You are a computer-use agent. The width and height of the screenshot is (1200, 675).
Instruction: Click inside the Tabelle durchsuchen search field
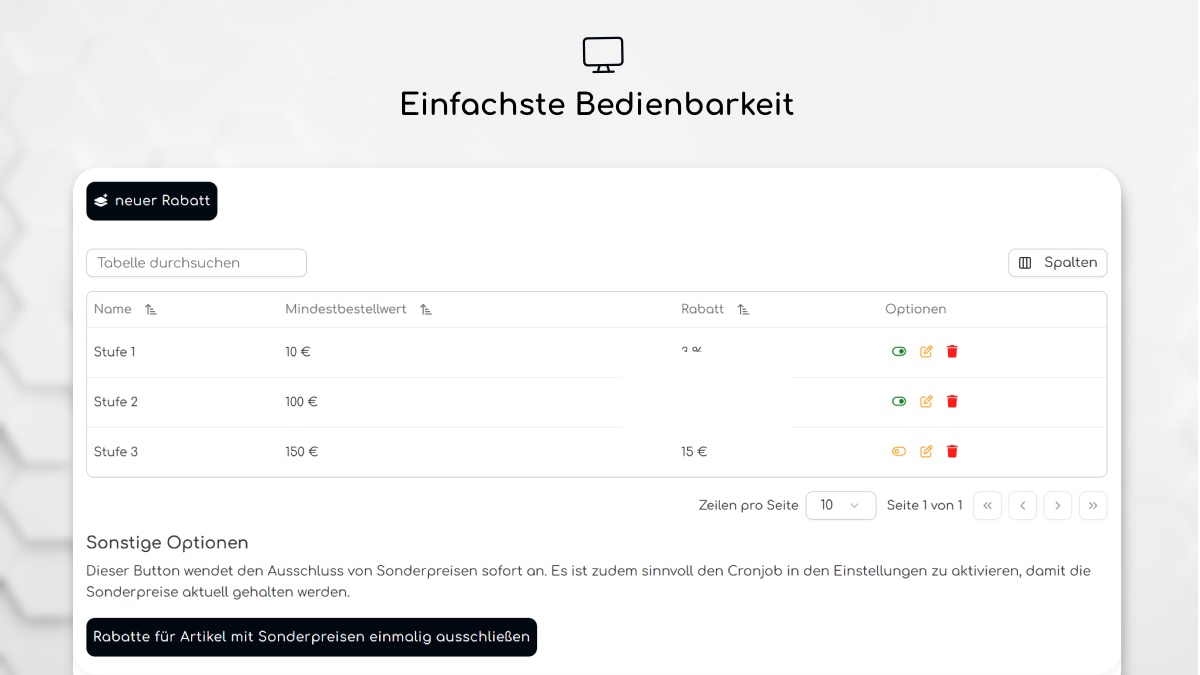196,262
